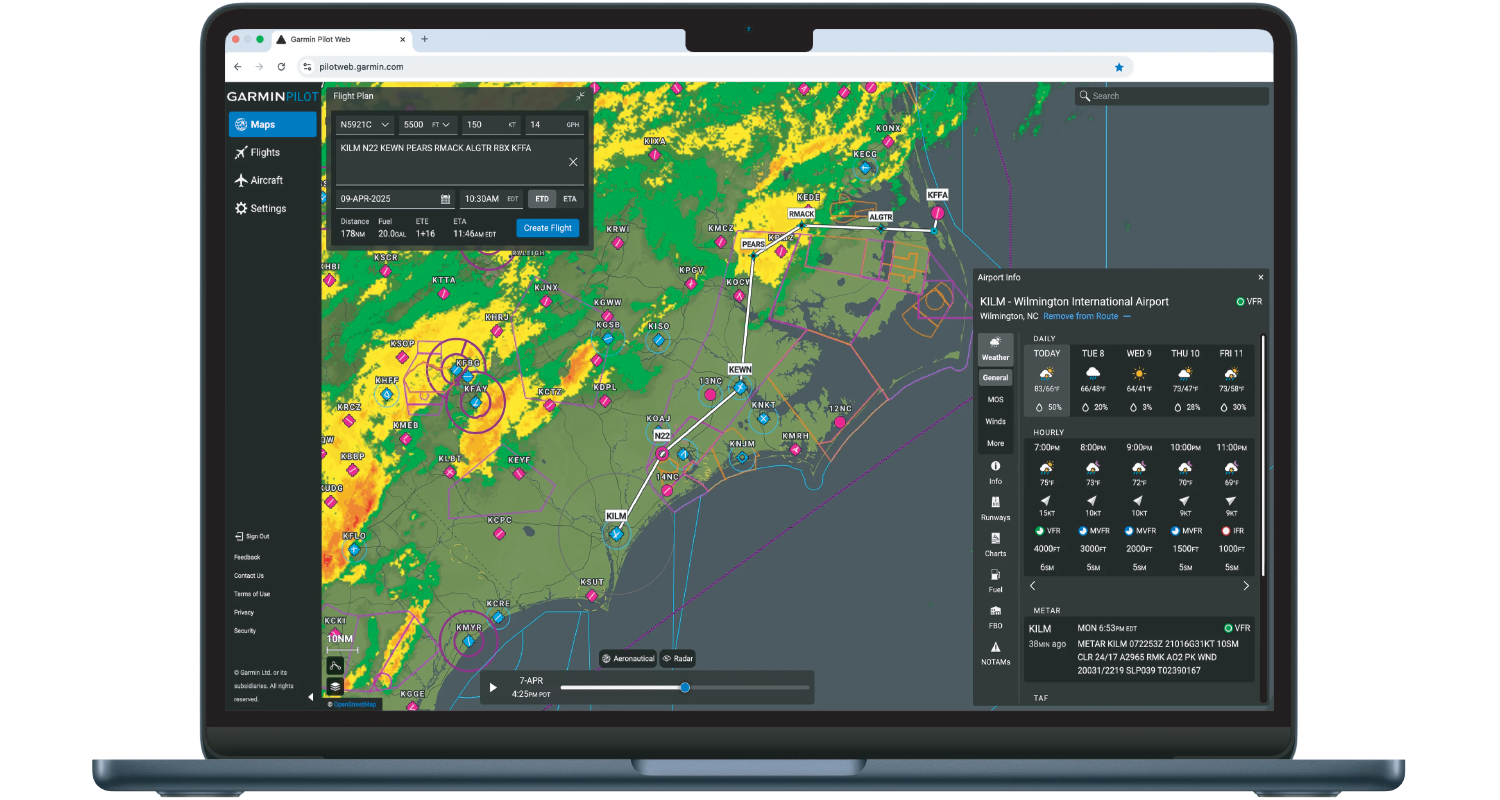Select the TODAY daily forecast
This screenshot has height=800, width=1500.
pyautogui.click(x=1047, y=381)
